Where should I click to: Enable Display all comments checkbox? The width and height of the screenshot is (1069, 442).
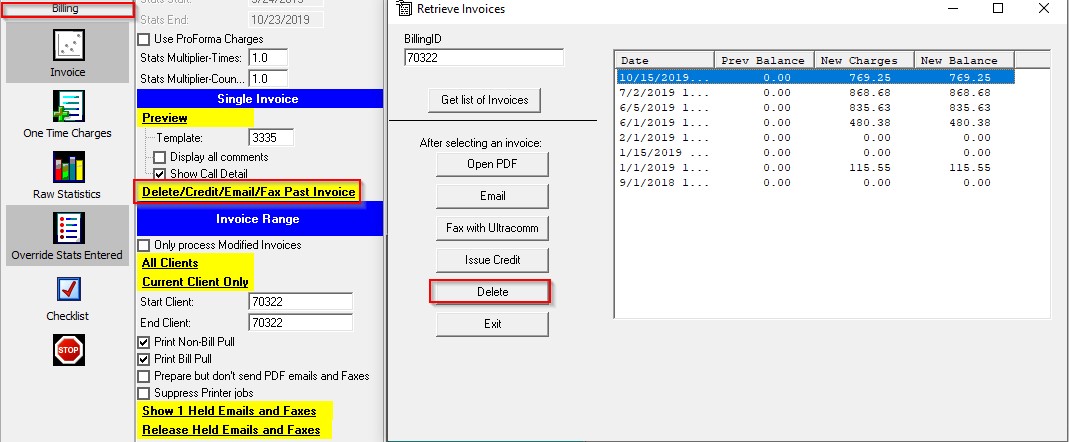click(x=160, y=157)
